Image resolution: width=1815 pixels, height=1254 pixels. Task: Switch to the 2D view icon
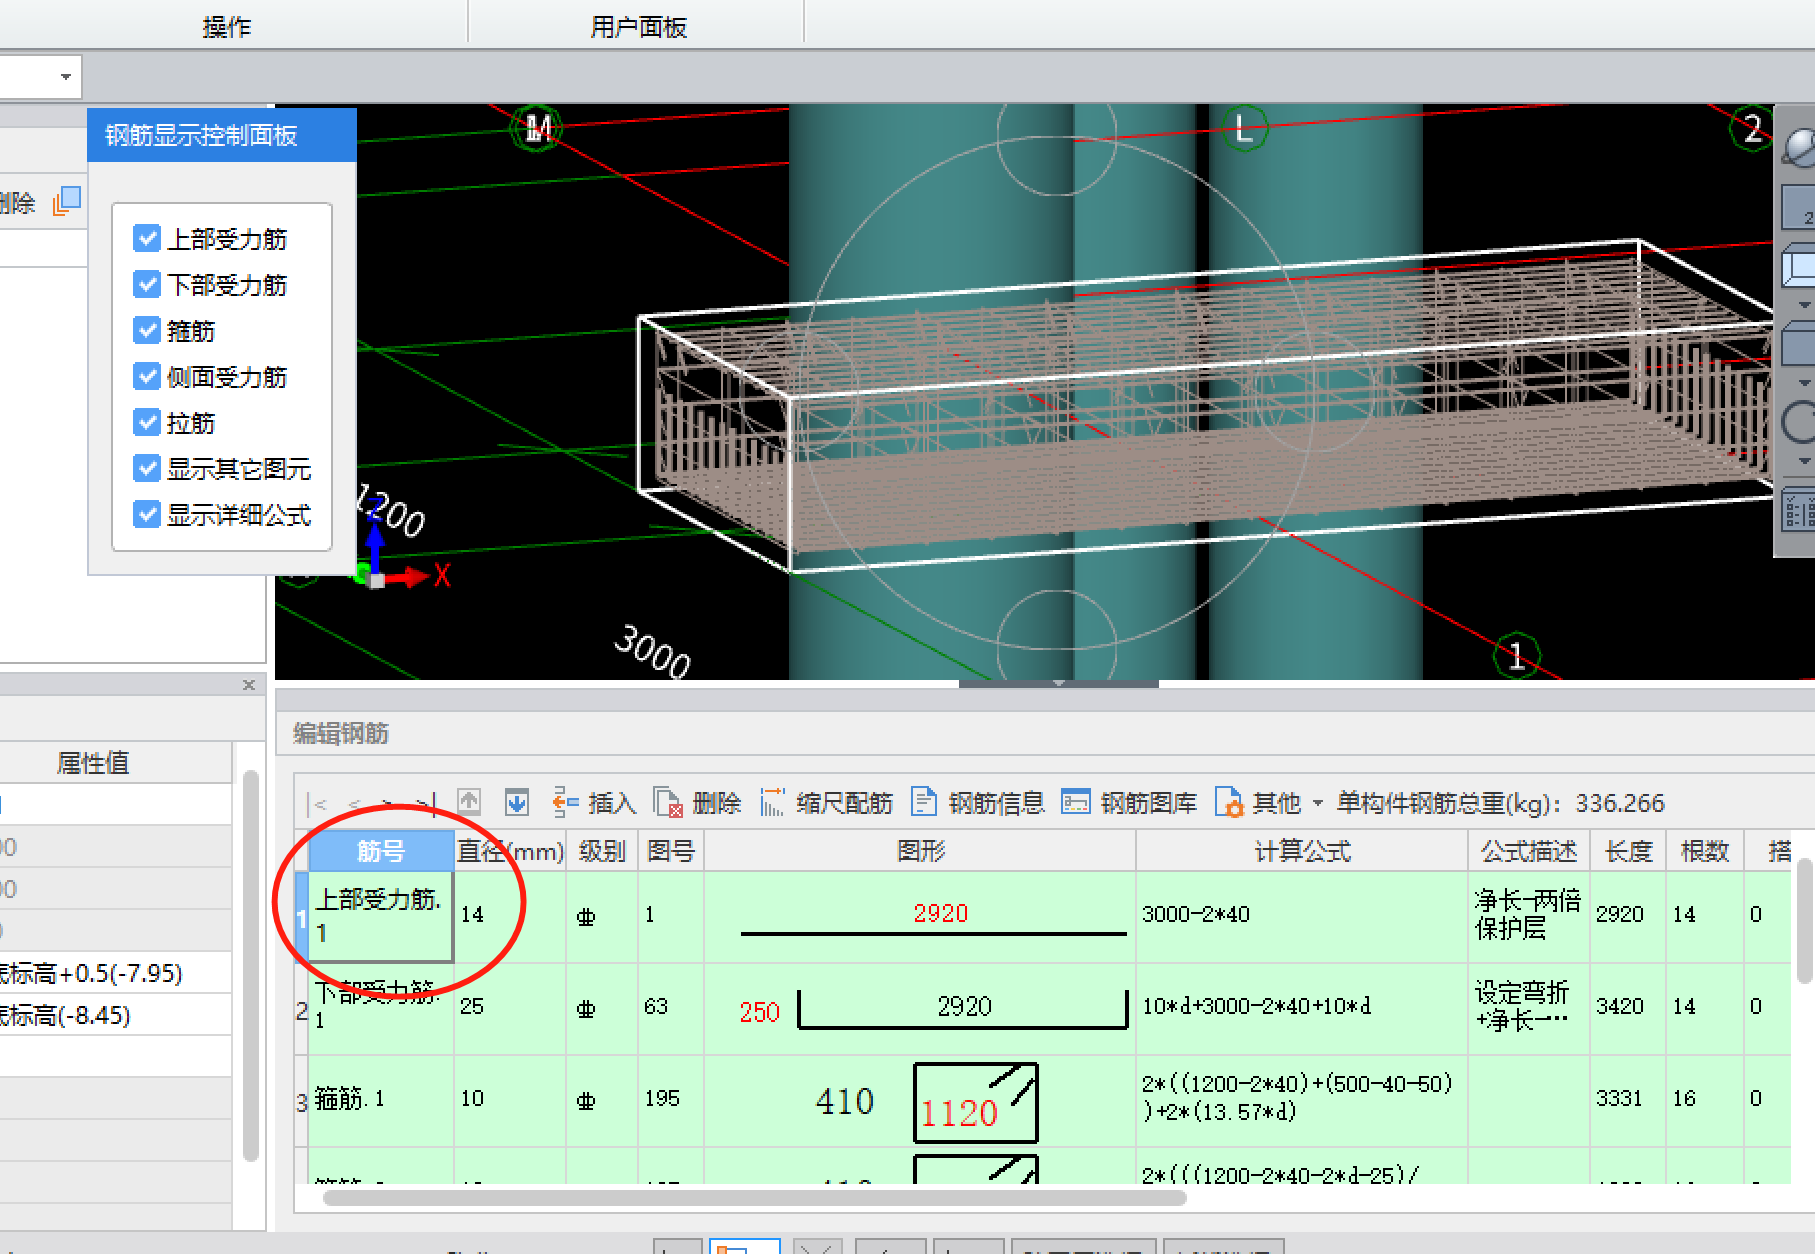point(1800,207)
